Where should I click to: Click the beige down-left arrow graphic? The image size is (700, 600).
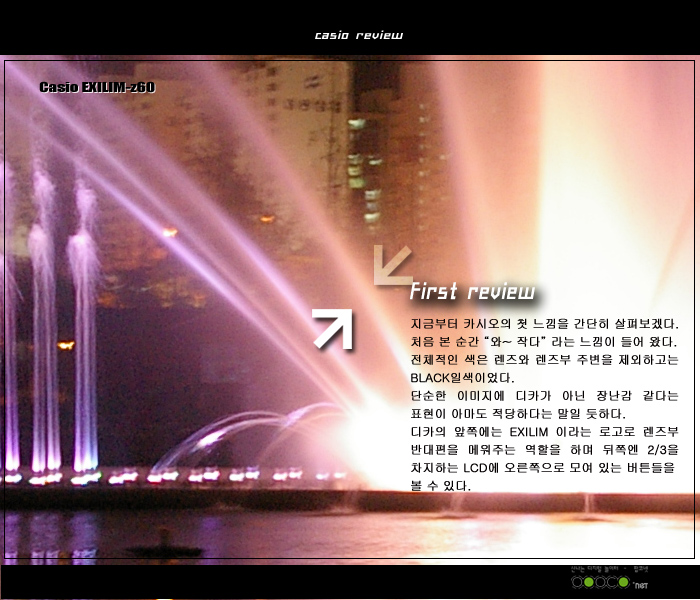click(x=393, y=265)
